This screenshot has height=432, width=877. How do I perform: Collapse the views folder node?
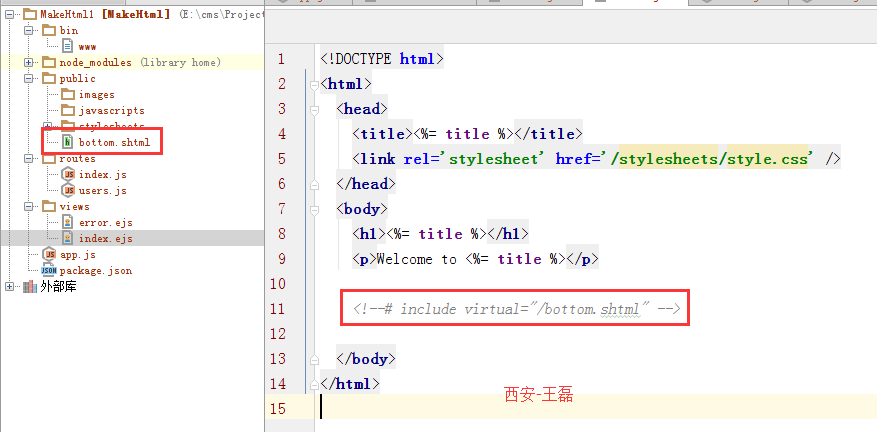click(x=29, y=206)
